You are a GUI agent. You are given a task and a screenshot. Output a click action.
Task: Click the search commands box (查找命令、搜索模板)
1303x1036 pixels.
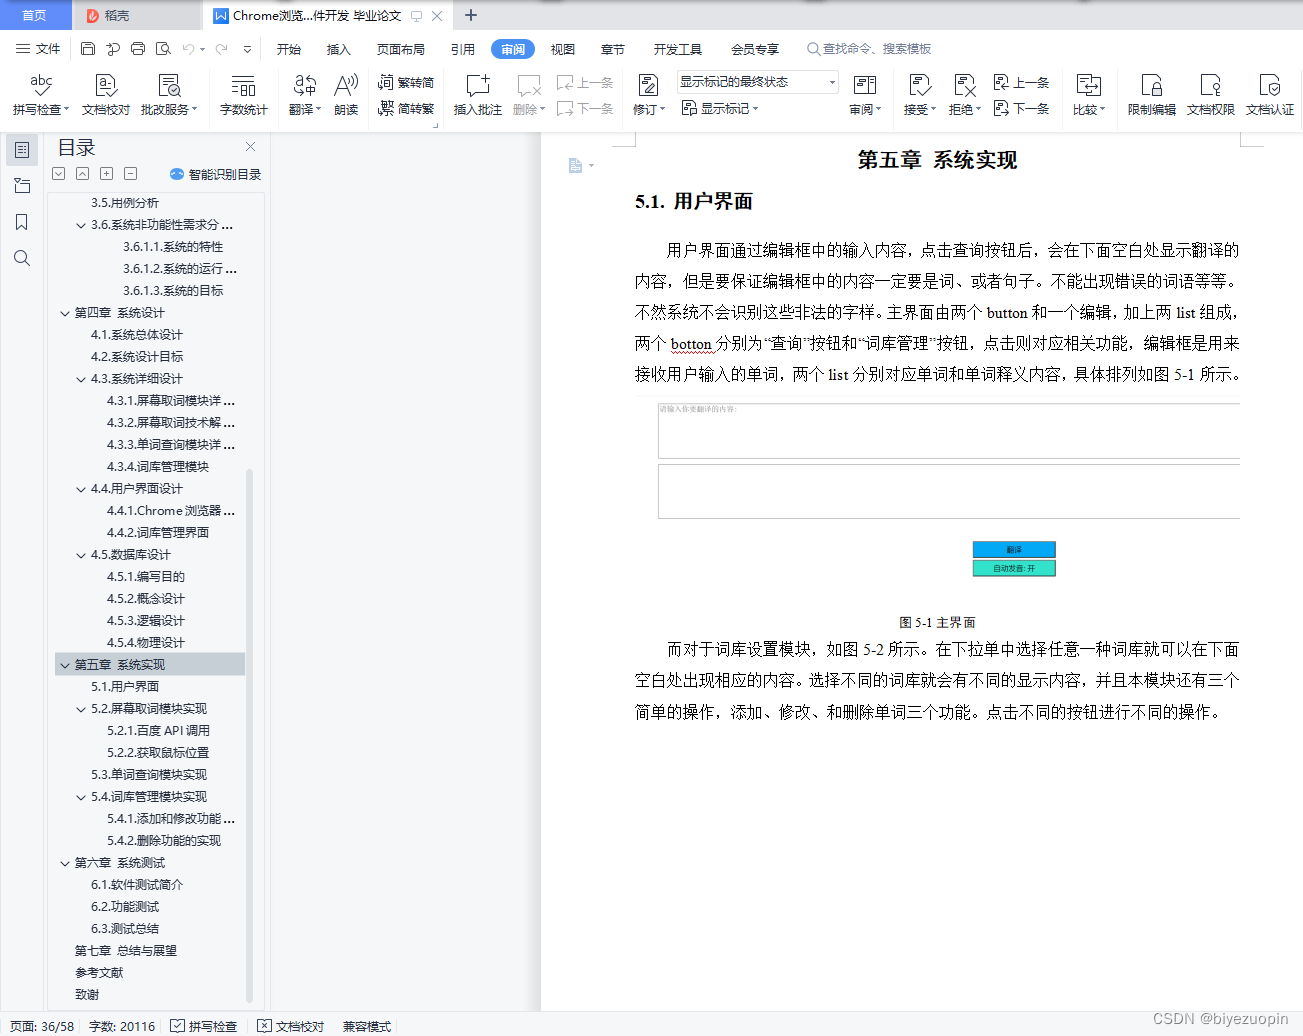click(x=869, y=49)
